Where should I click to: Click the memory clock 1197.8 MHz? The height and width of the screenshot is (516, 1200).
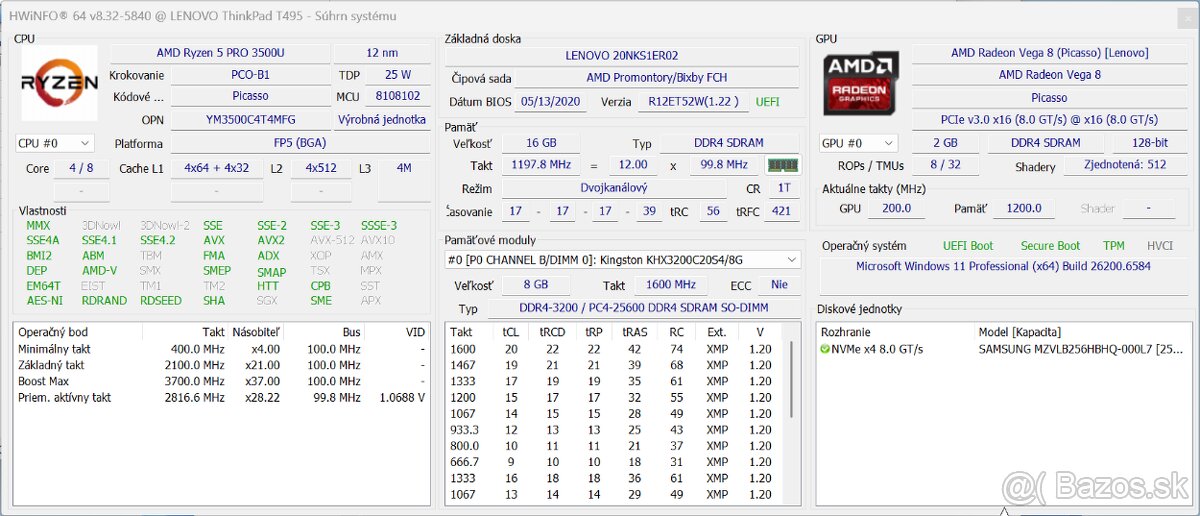pos(540,165)
